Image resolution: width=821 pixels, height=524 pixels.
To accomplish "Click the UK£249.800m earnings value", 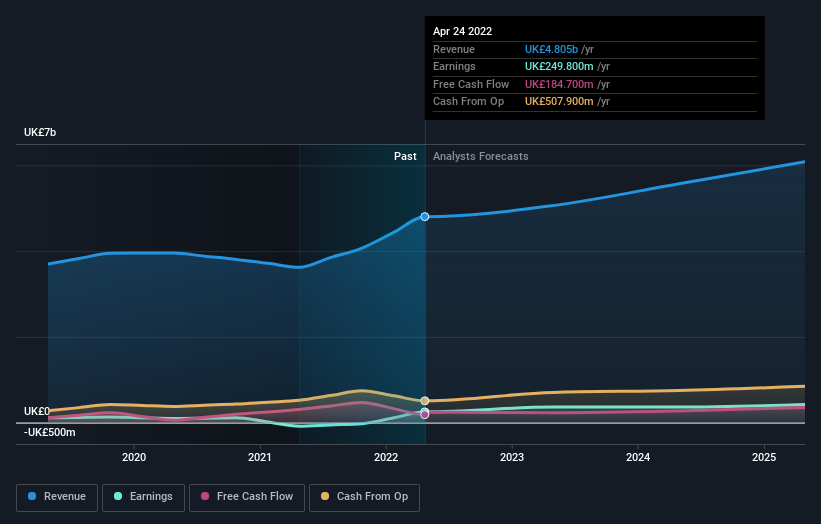I will (x=559, y=66).
